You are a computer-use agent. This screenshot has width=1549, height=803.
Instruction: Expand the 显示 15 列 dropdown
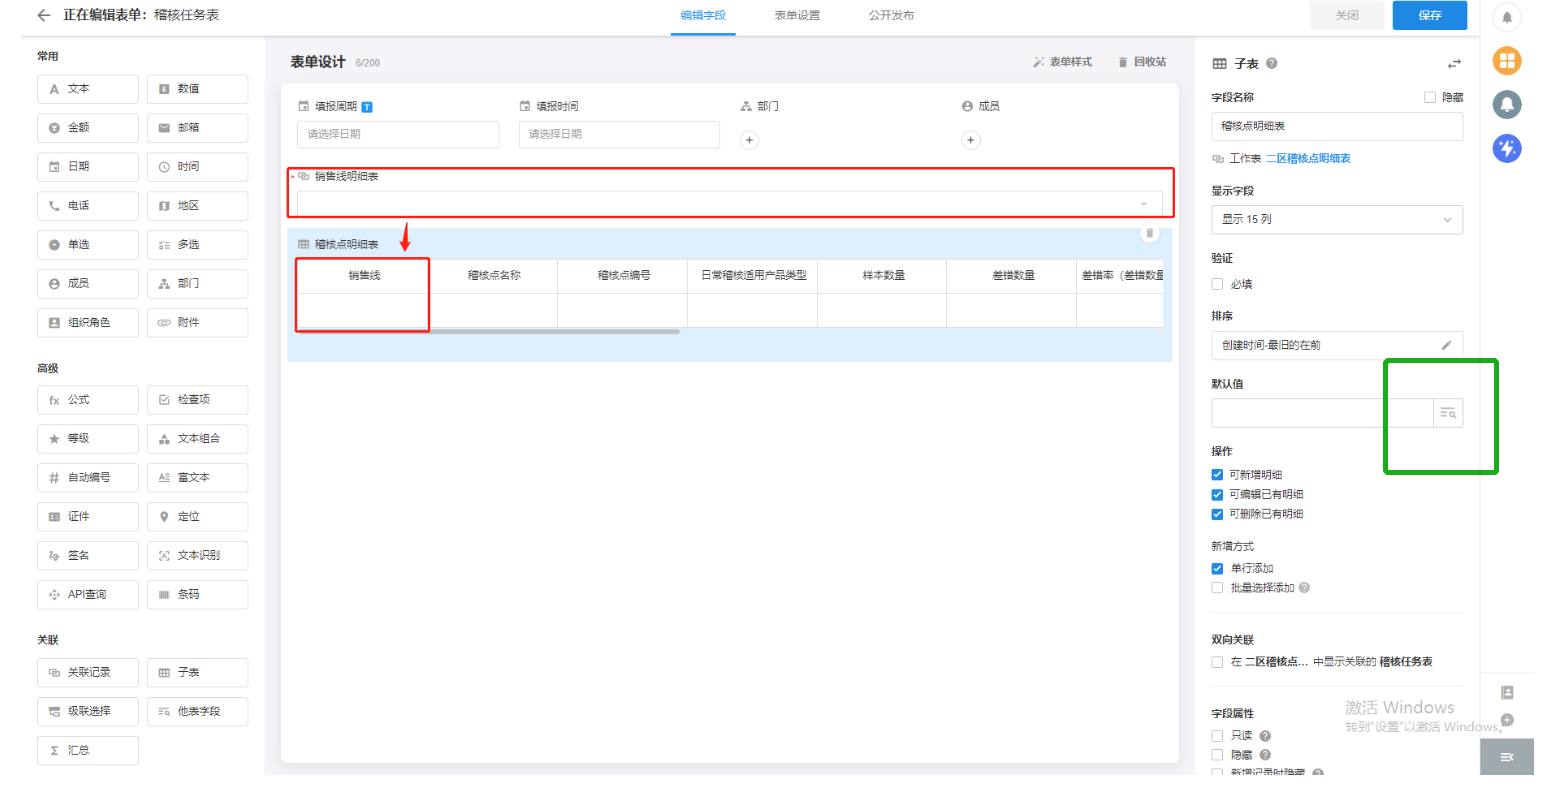(x=1336, y=219)
